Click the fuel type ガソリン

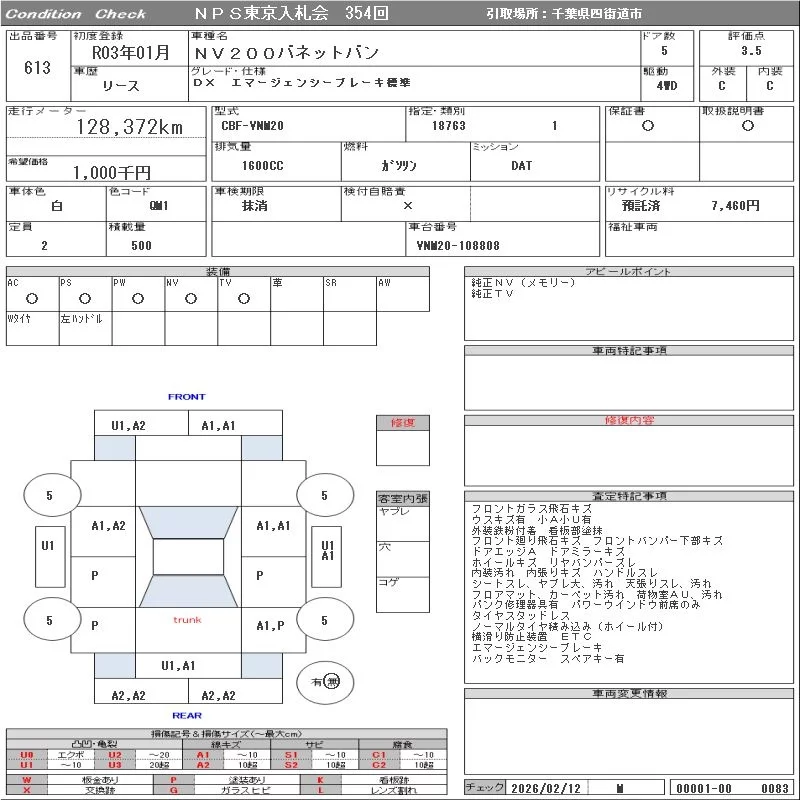tap(399, 166)
